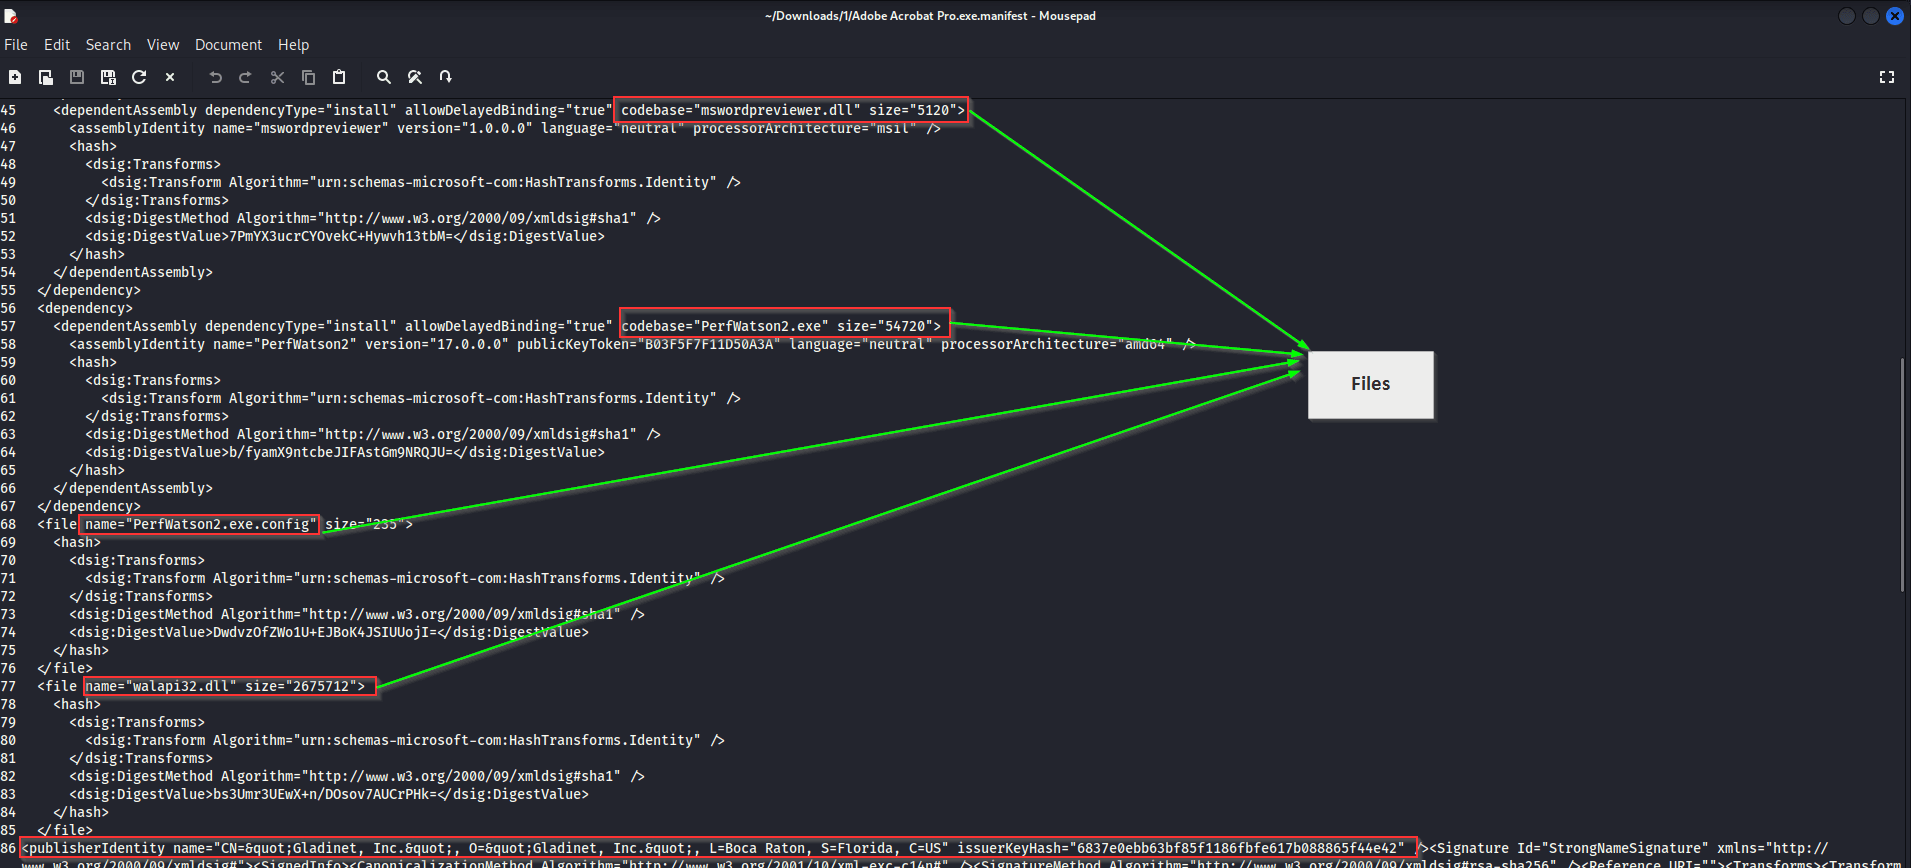The image size is (1911, 868).
Task: Click the <hash> tag on line 47
Action: 93,146
